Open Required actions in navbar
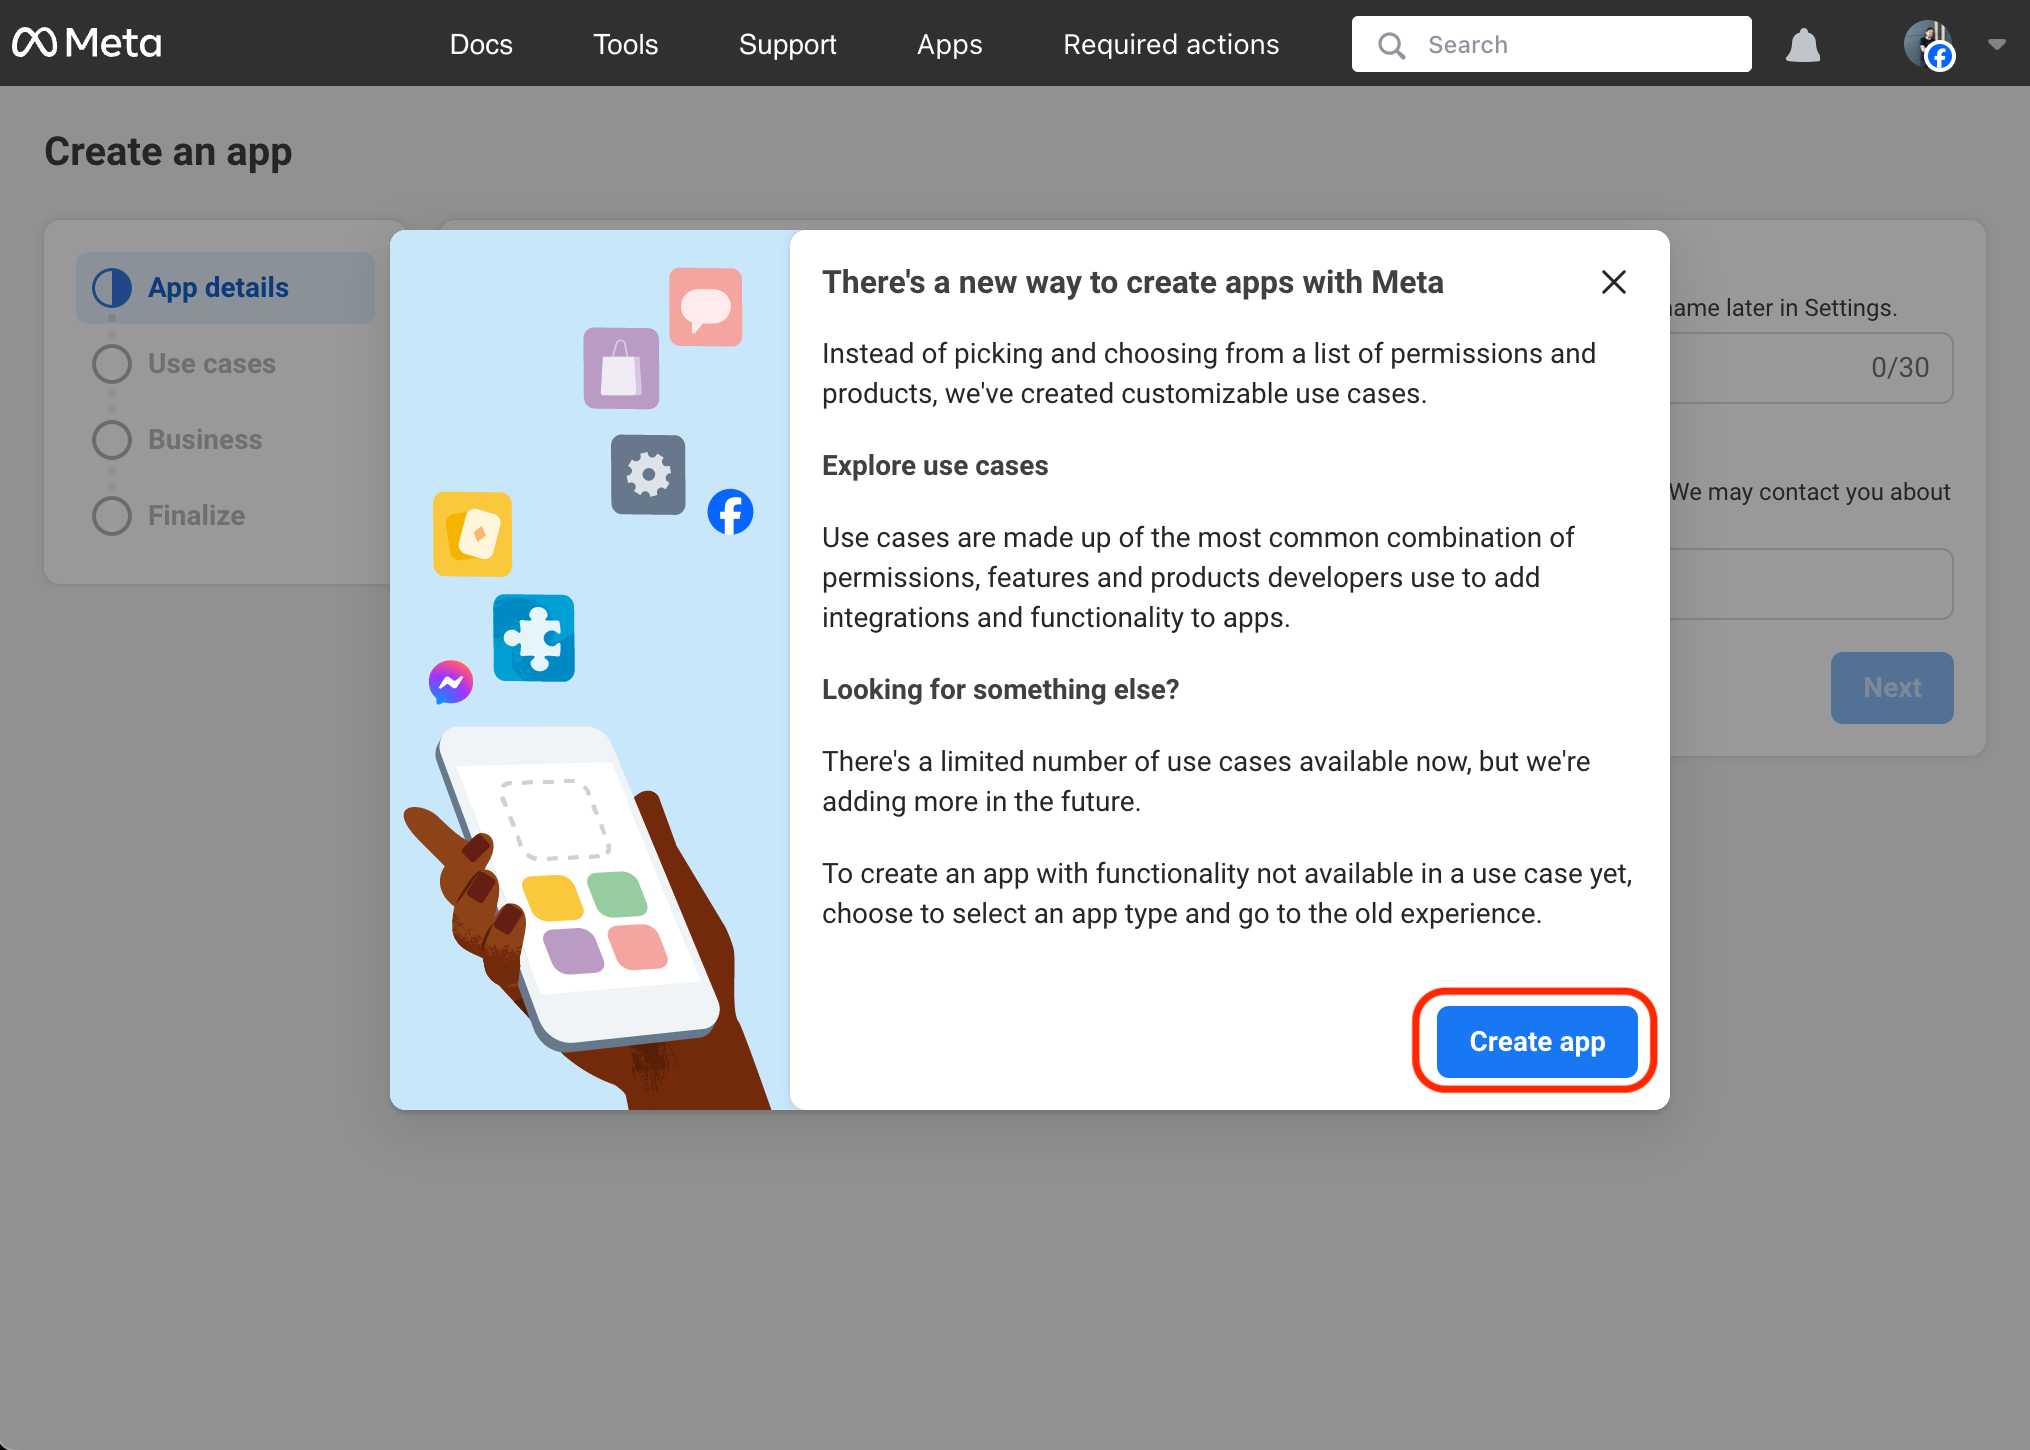This screenshot has height=1450, width=2030. [x=1170, y=44]
